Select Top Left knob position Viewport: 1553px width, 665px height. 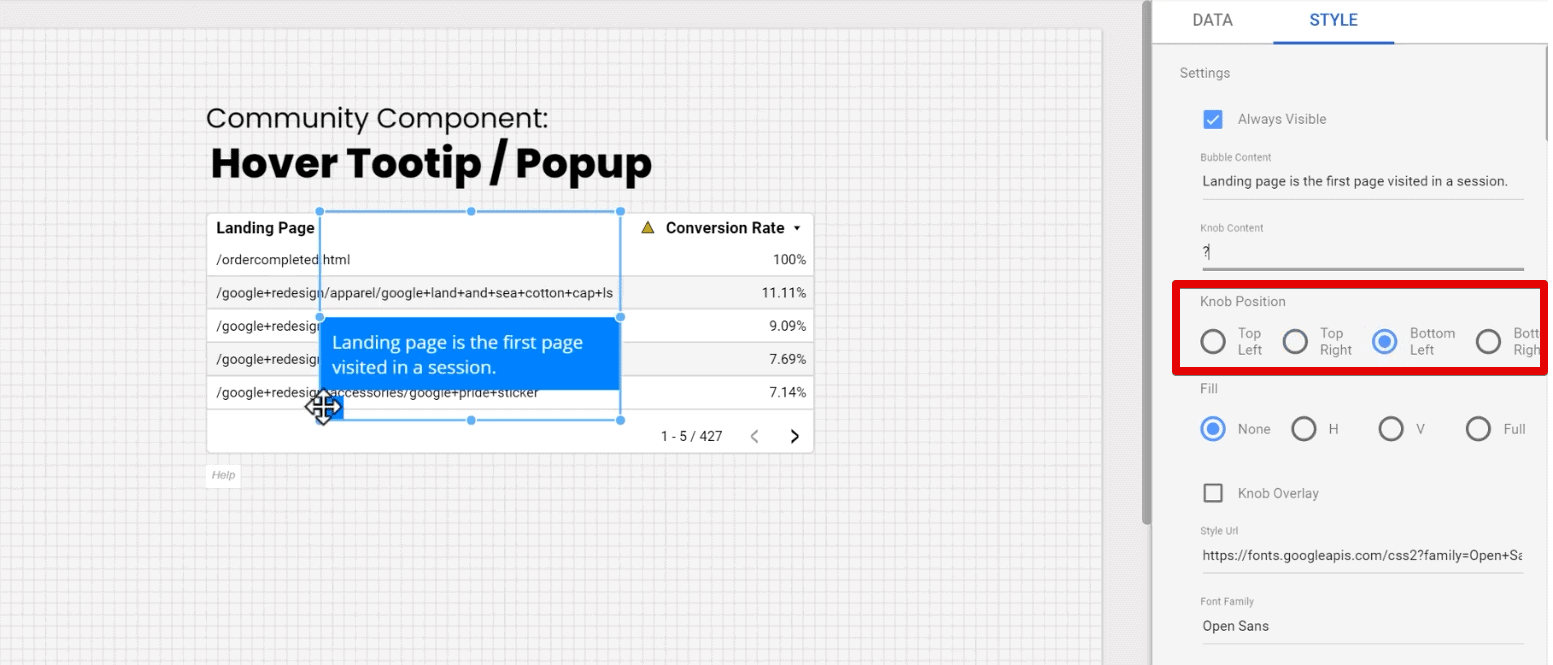[x=1213, y=342]
